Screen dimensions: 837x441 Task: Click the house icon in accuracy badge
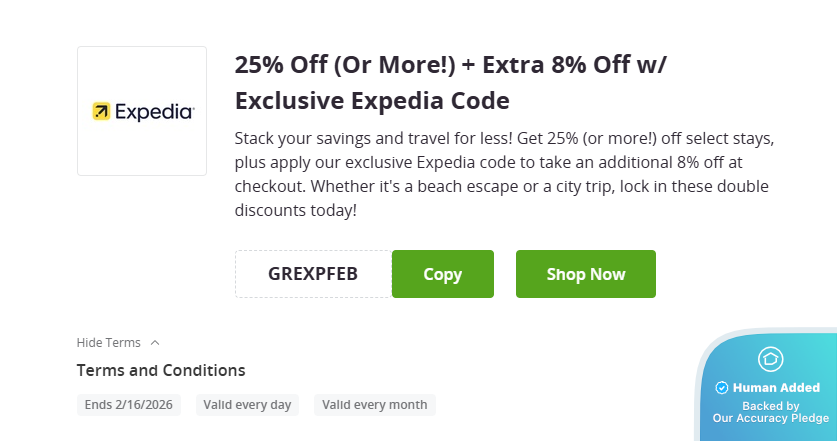770,359
